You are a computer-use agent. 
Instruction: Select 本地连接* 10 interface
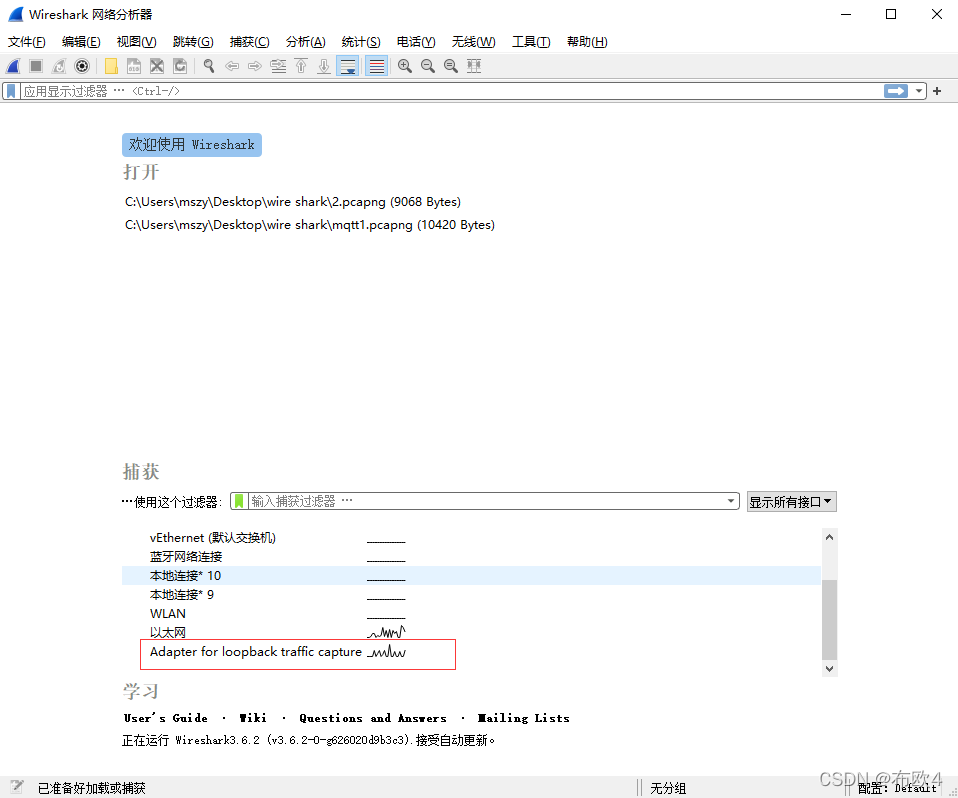point(471,576)
